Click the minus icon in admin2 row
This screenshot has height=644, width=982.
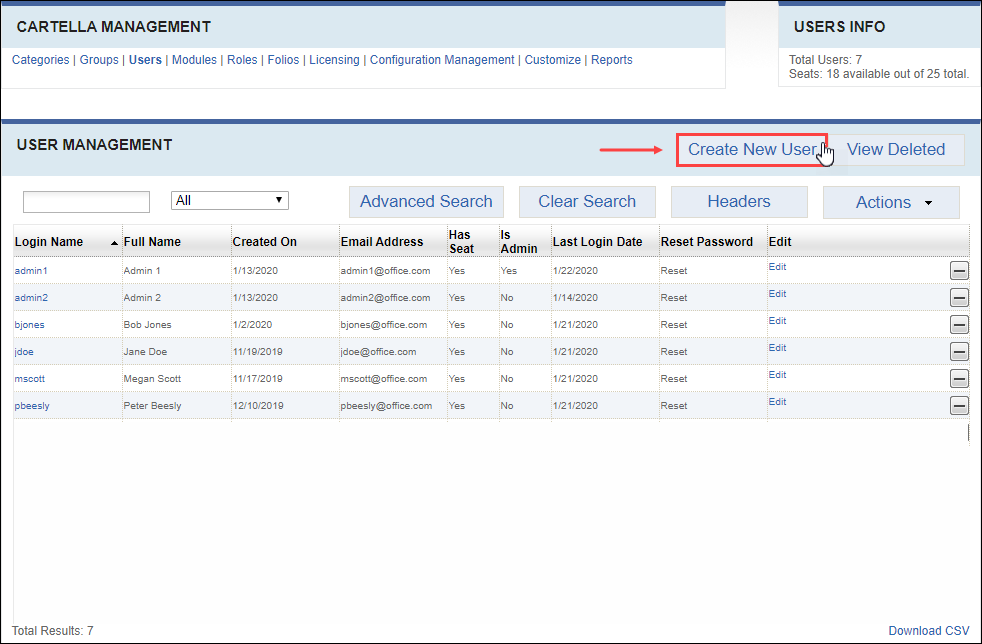point(959,298)
